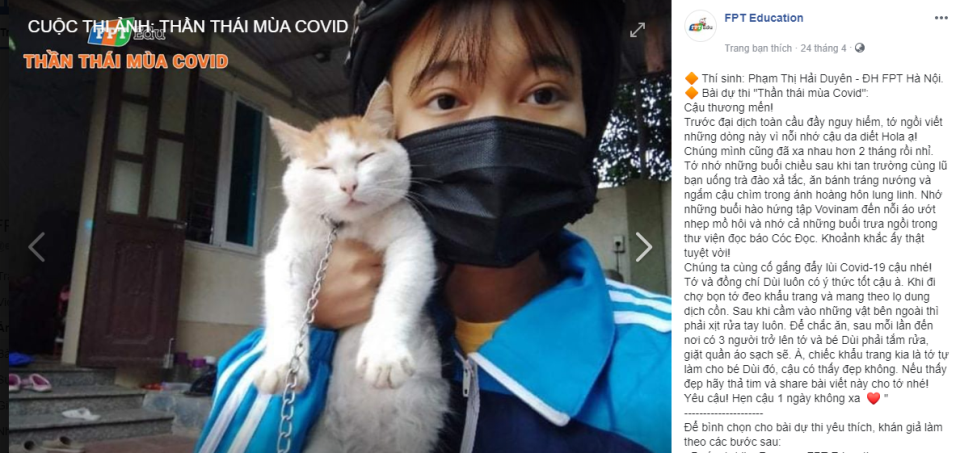Click the FPT Education profile avatar
Screen dimensions: 960x453
[x=700, y=27]
